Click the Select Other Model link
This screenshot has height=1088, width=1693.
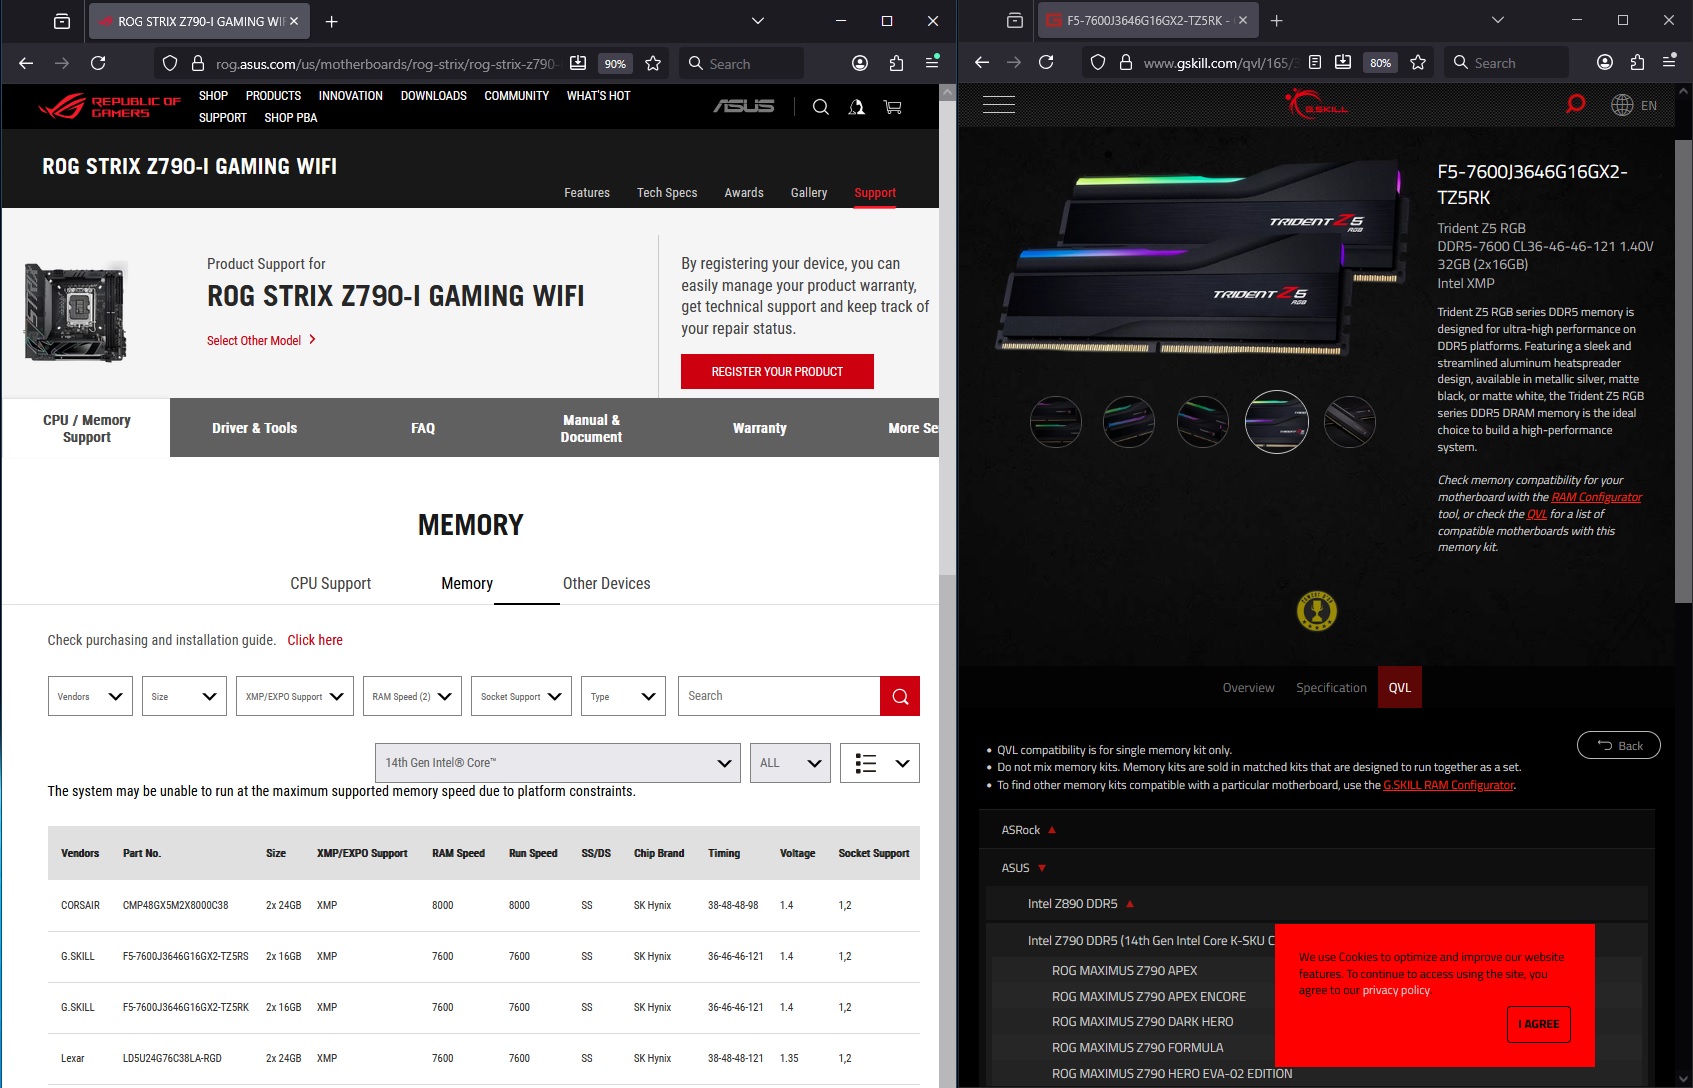(262, 341)
